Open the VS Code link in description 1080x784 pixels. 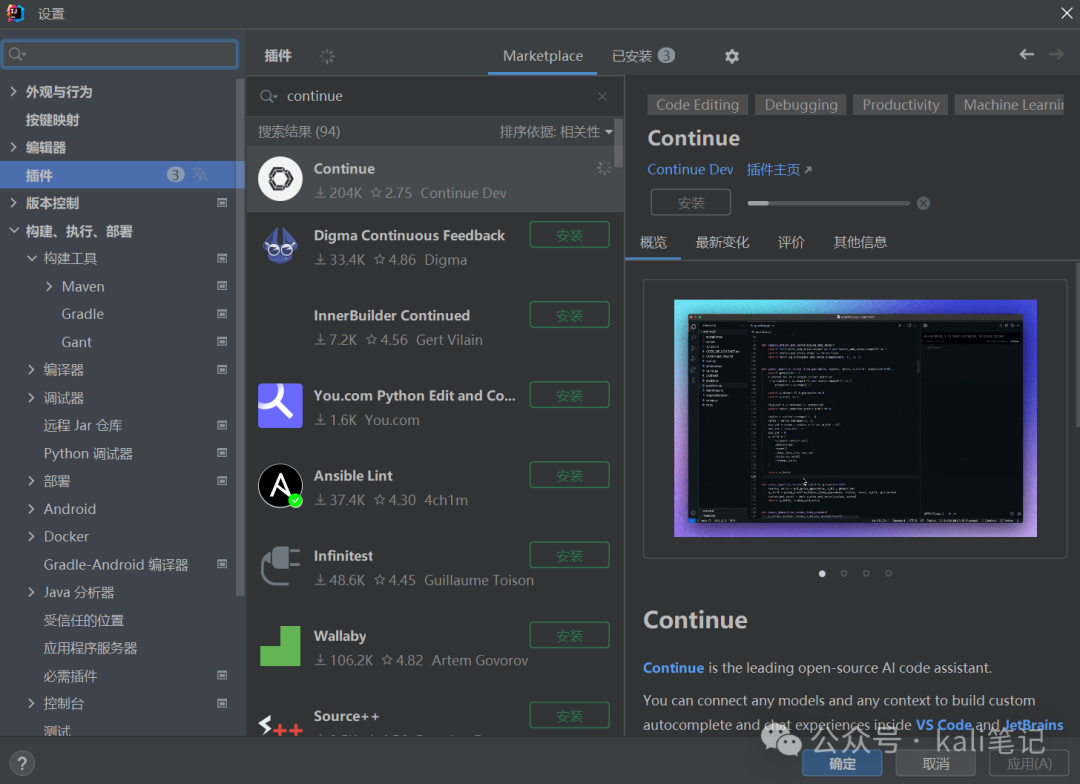pos(943,725)
